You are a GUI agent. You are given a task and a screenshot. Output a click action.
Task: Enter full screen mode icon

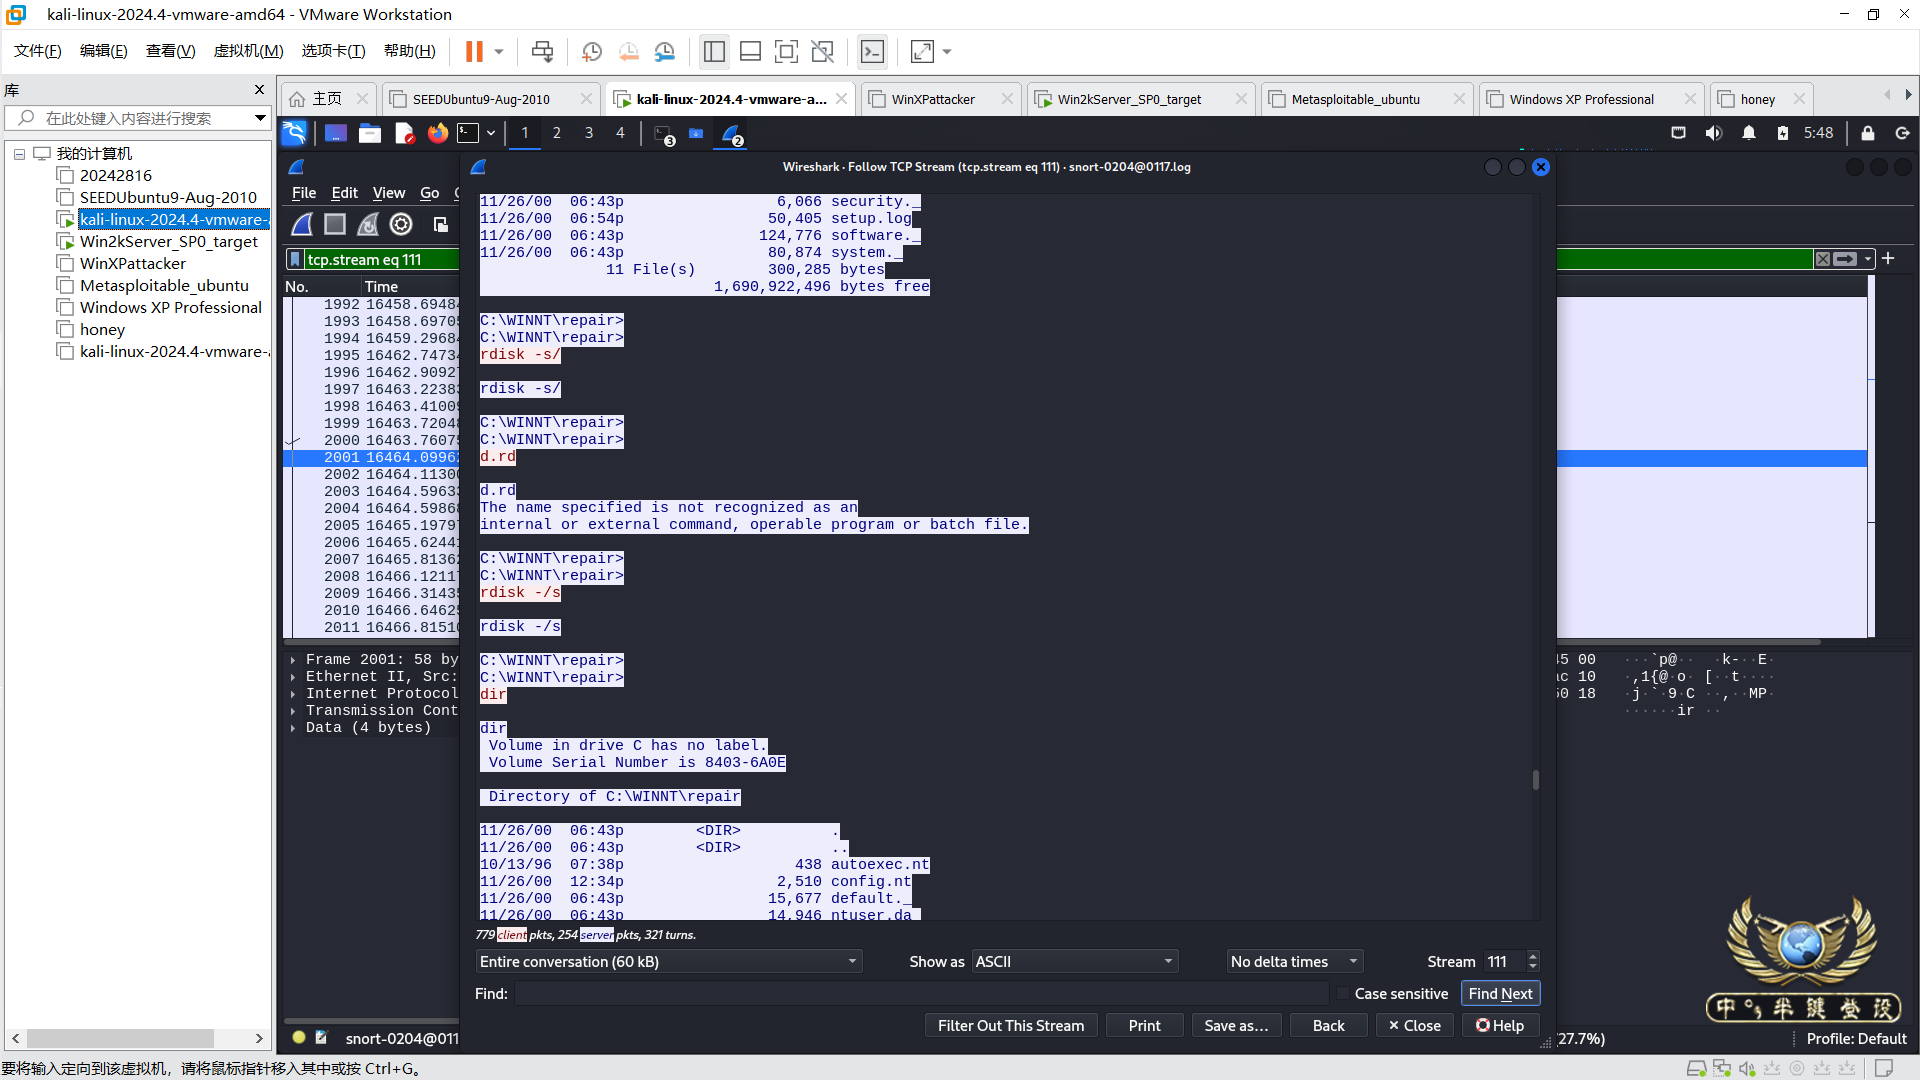(x=786, y=51)
